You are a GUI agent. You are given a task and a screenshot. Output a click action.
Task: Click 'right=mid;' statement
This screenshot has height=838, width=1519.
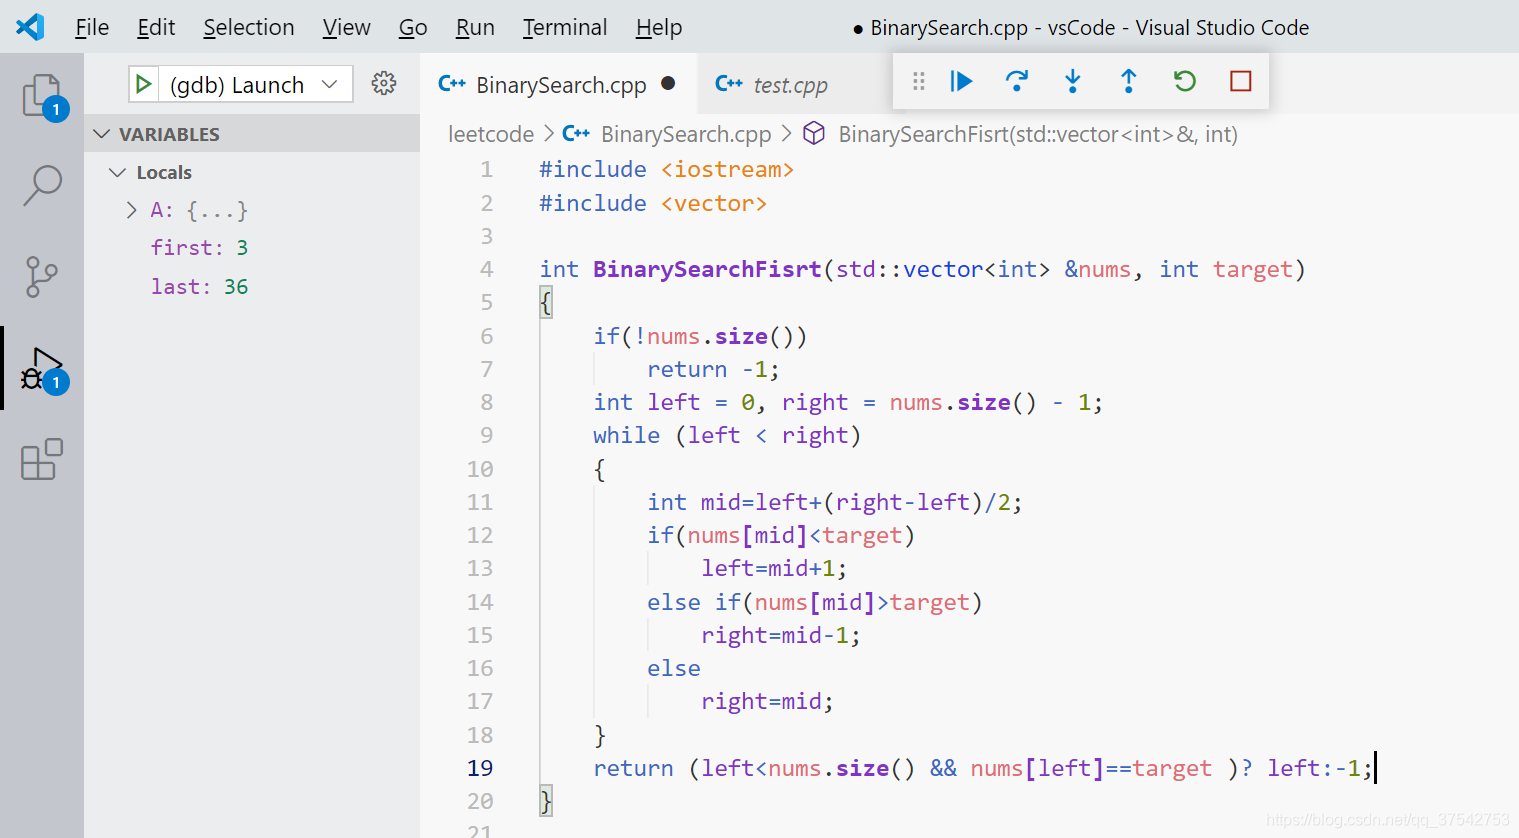767,701
